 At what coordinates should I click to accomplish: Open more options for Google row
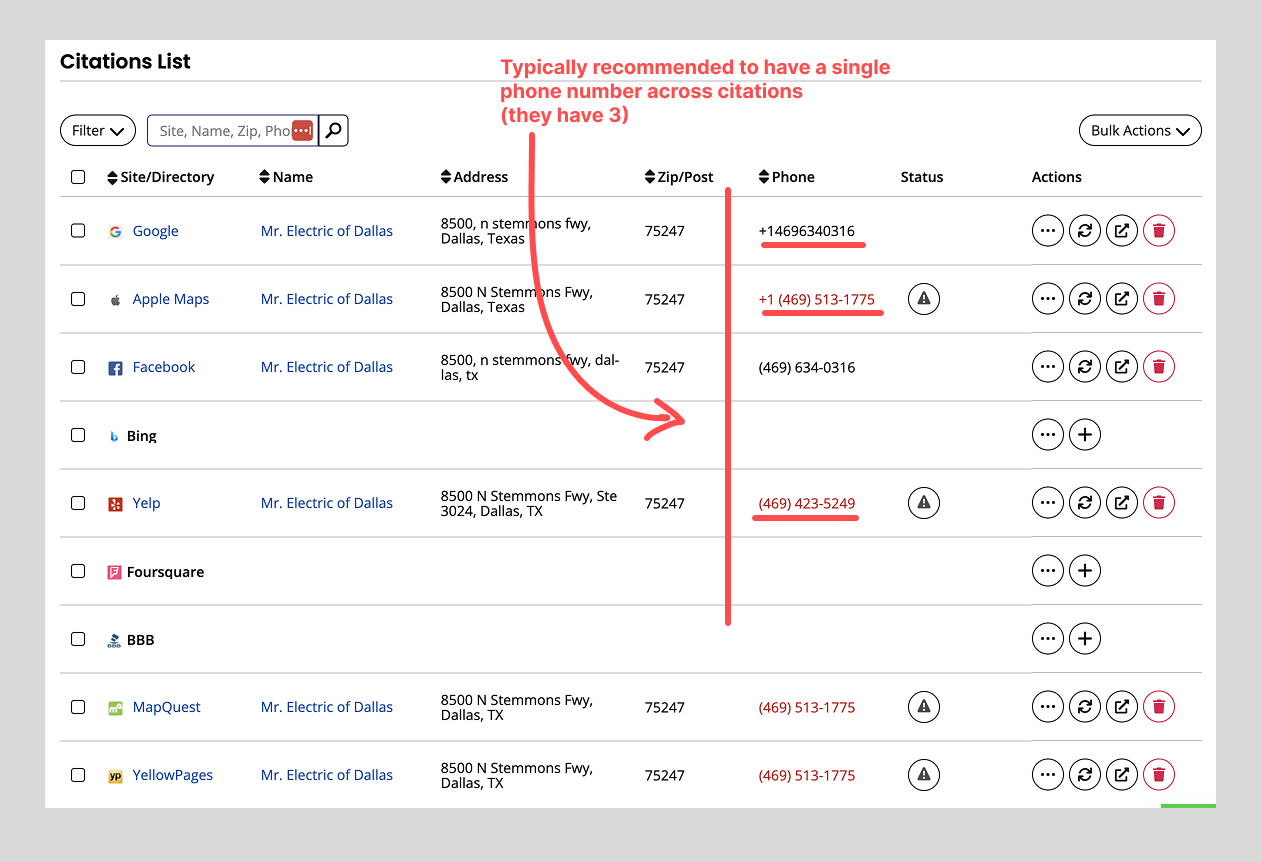(1048, 231)
